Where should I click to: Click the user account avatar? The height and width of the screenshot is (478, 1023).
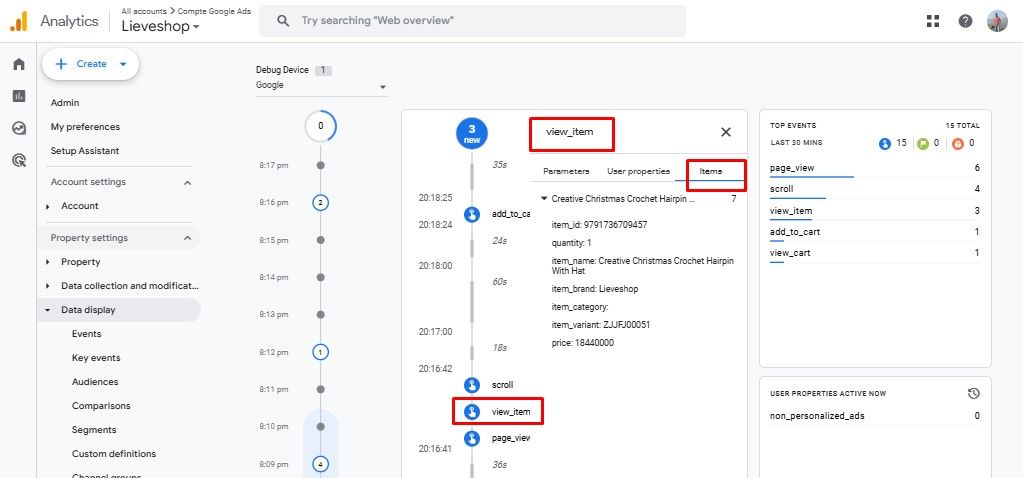coord(997,21)
